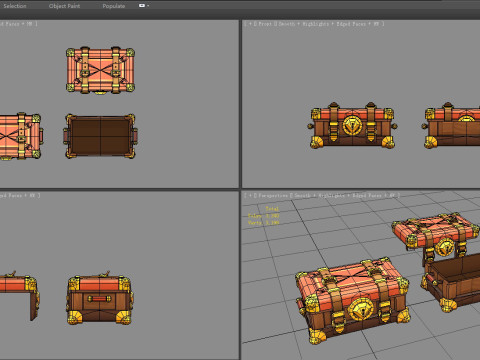Click the Edged Faces label in bottom-left viewport
This screenshot has width=480, height=360.
coord(11,195)
